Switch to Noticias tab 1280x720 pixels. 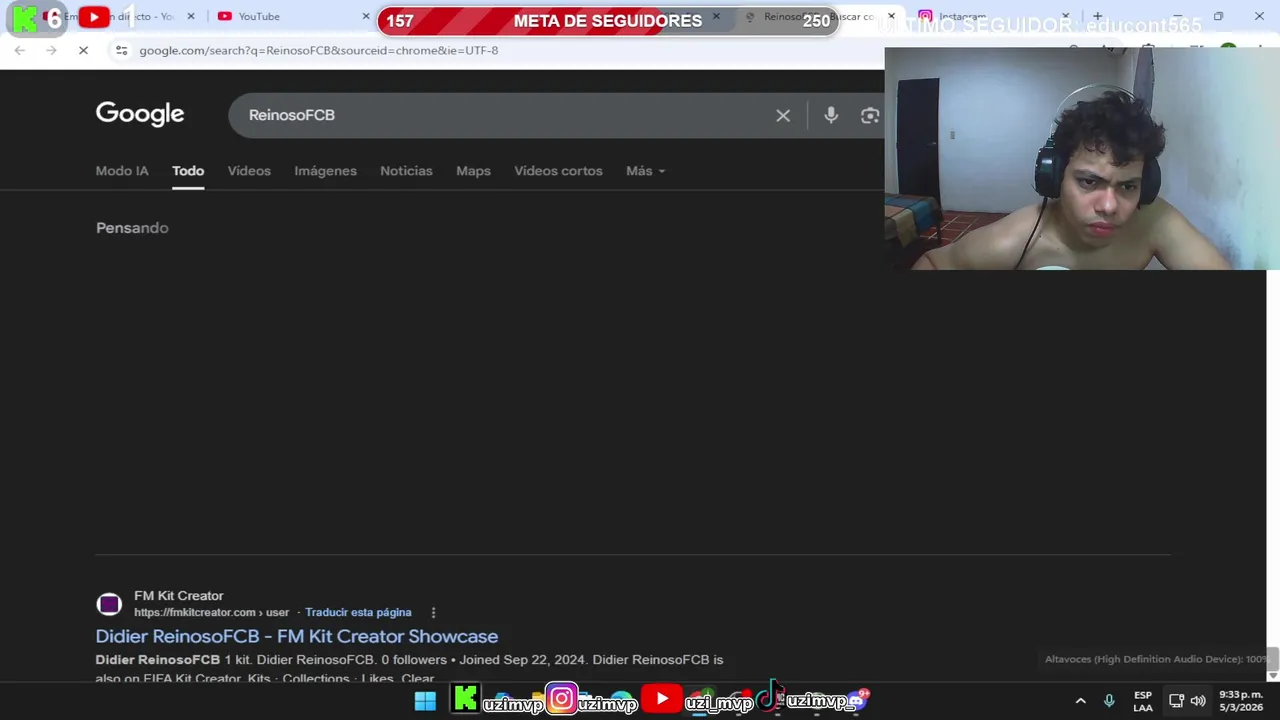[x=406, y=171]
